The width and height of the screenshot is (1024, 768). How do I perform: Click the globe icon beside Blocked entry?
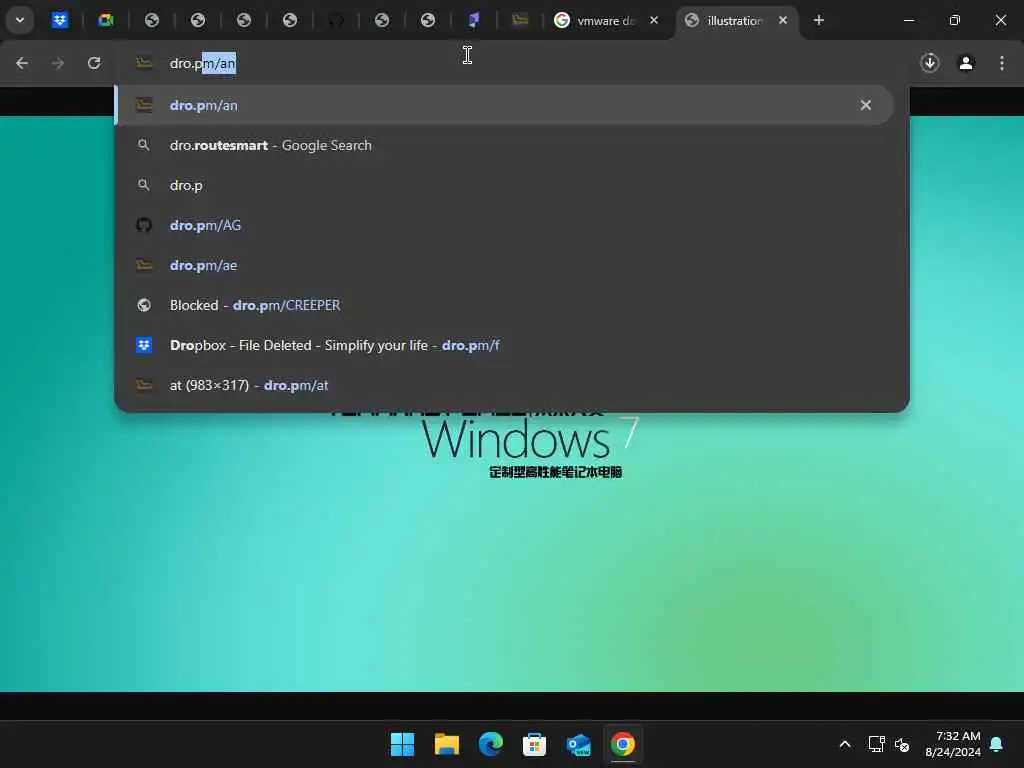(x=144, y=305)
